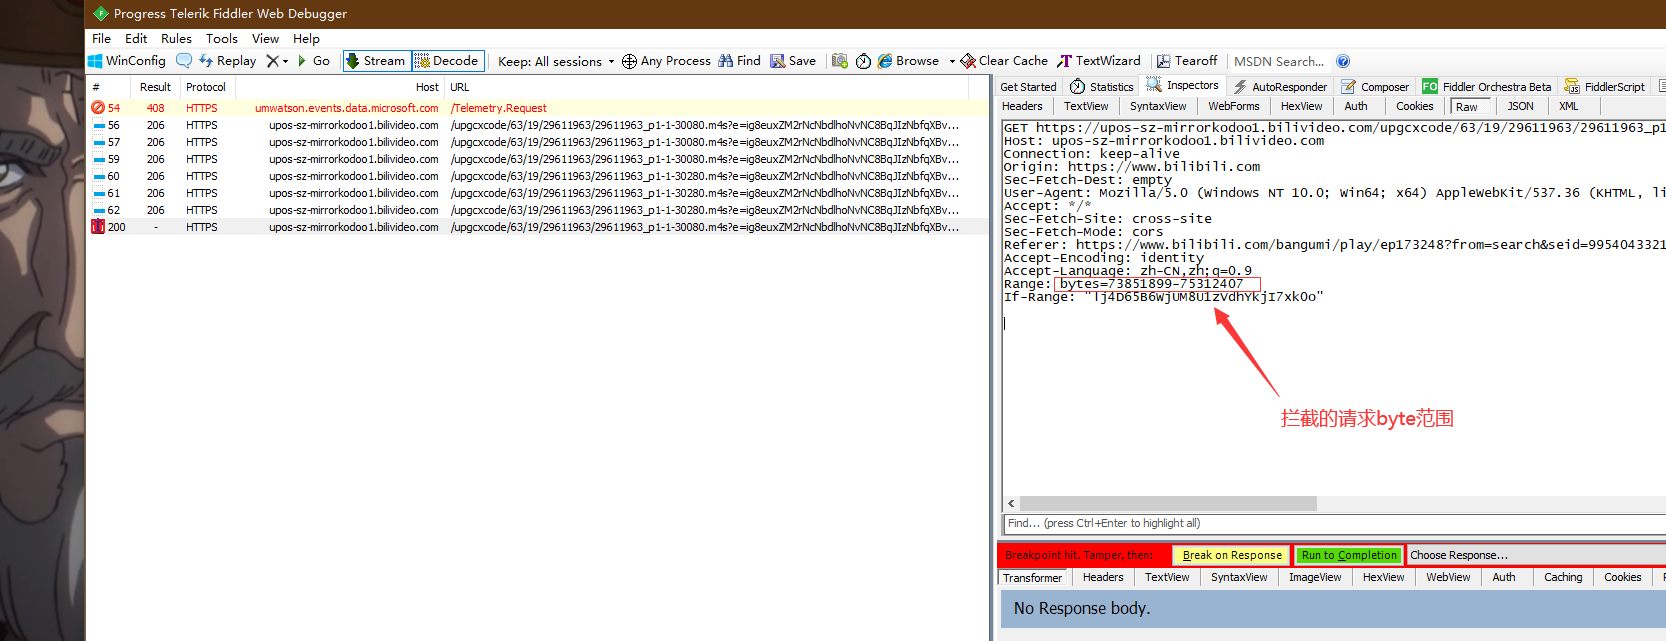Expand the Browse dropdown arrow
Screen dimensions: 1666x641
point(952,62)
